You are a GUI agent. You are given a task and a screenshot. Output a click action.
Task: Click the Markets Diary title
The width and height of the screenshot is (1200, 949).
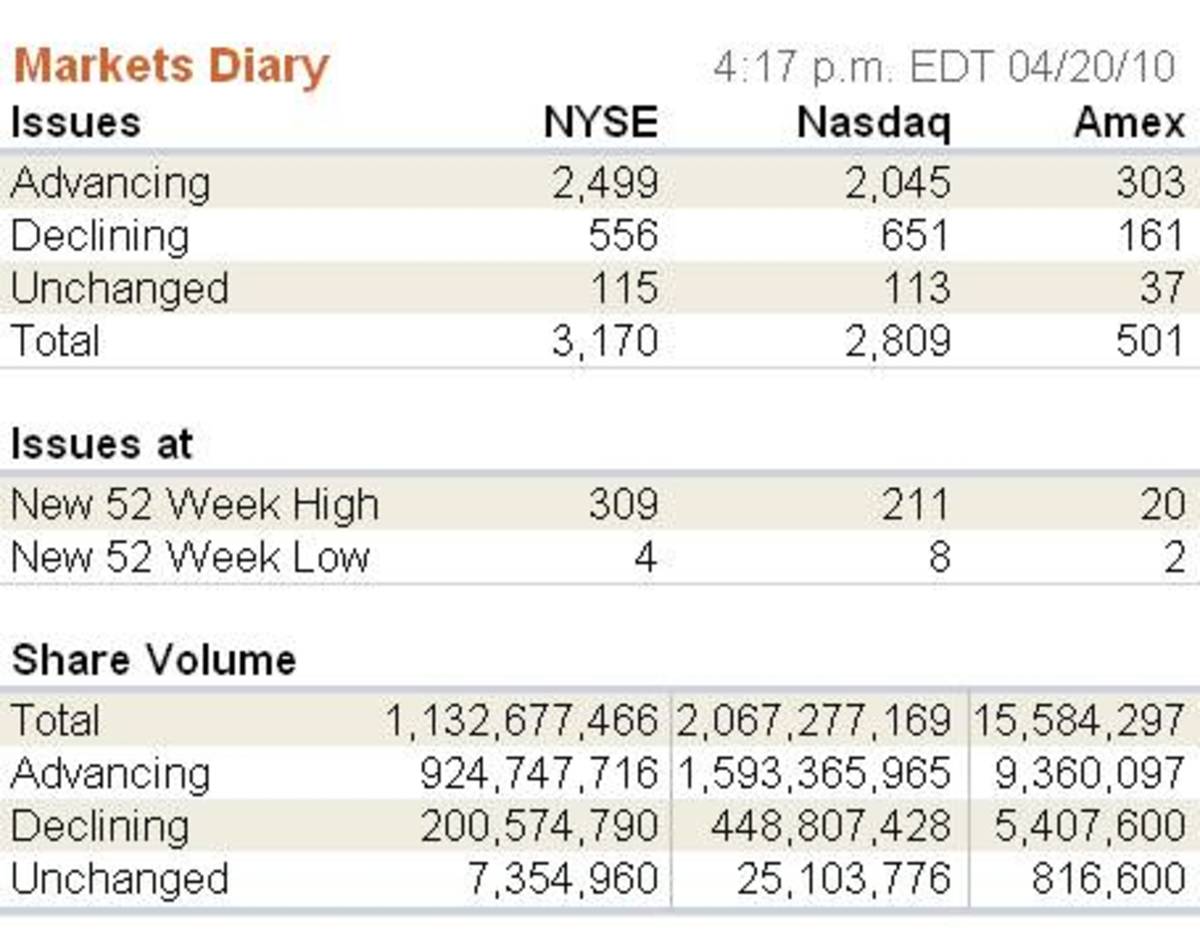(170, 68)
